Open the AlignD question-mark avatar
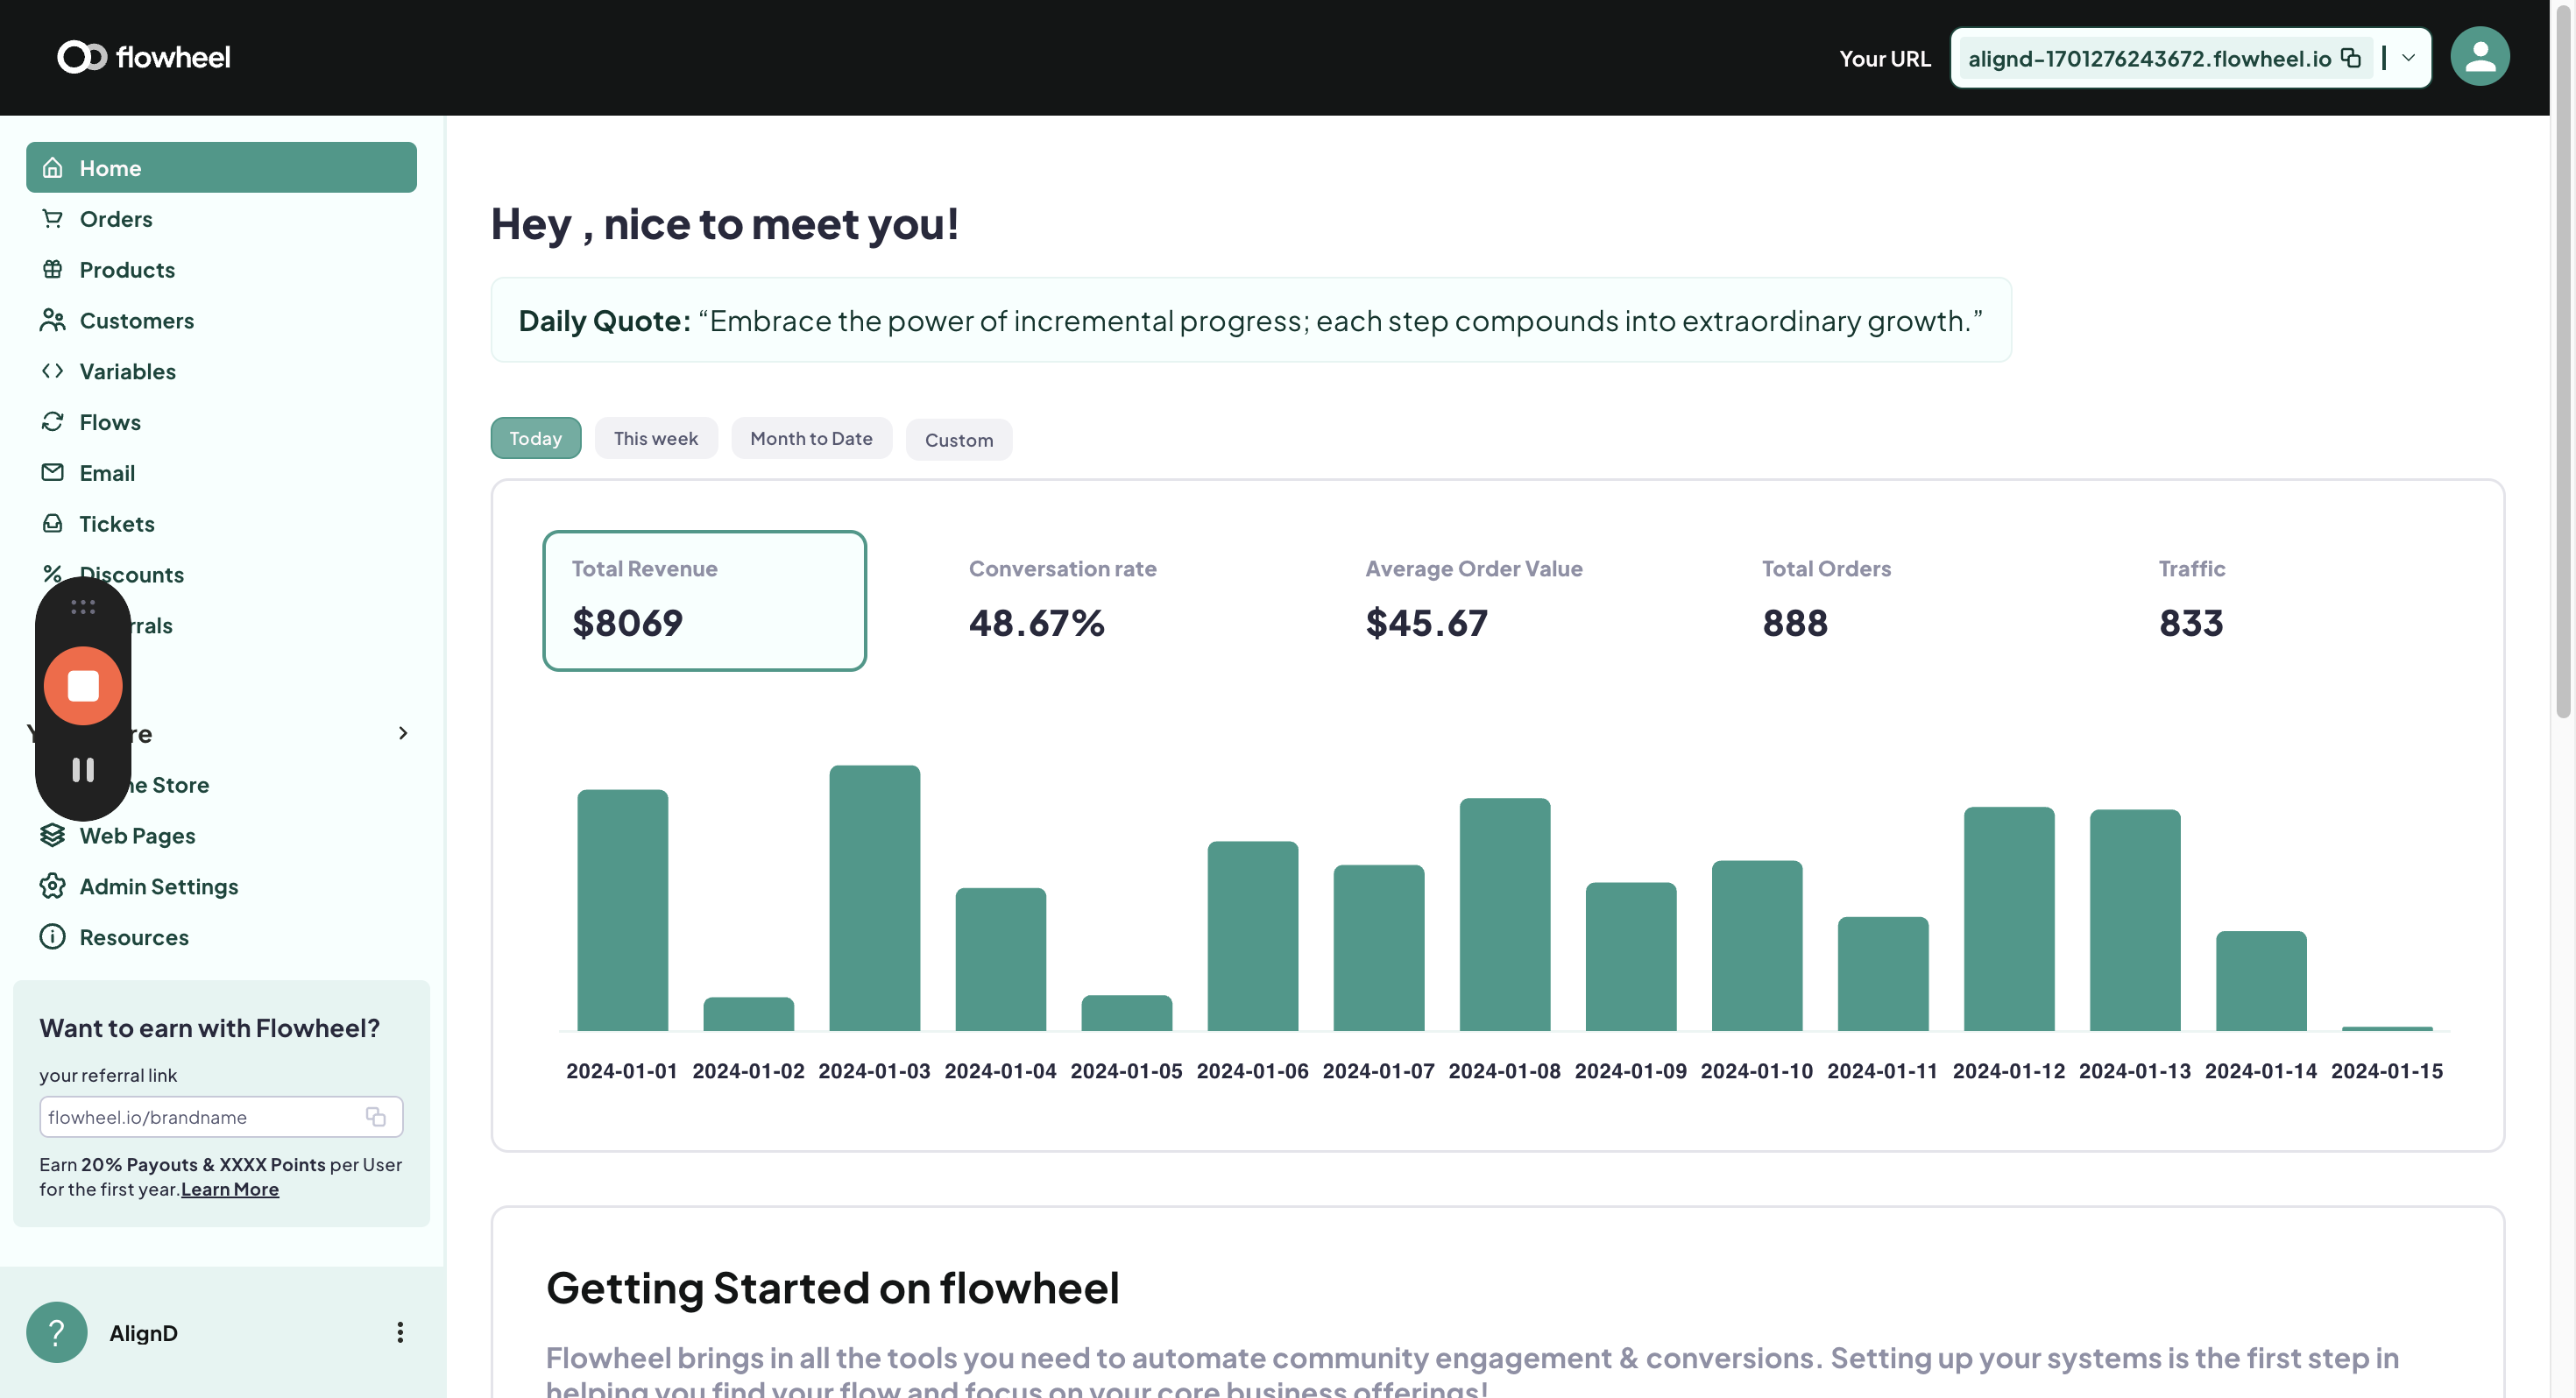This screenshot has width=2576, height=1398. pyautogui.click(x=57, y=1332)
